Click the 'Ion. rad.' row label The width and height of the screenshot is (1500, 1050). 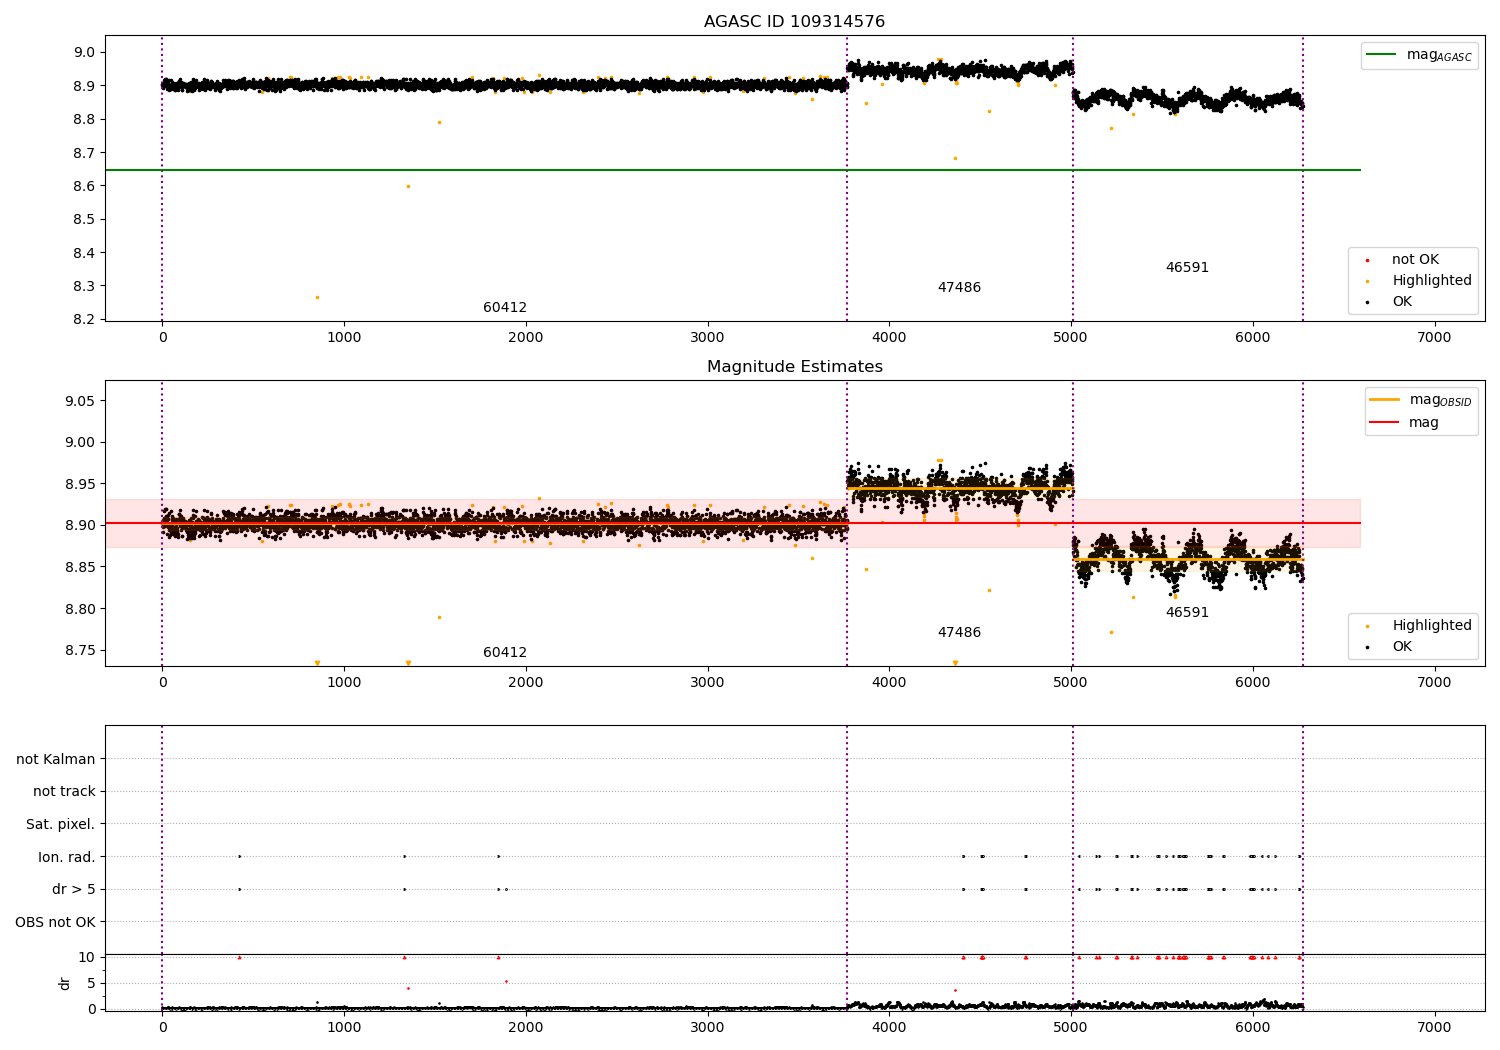click(67, 857)
